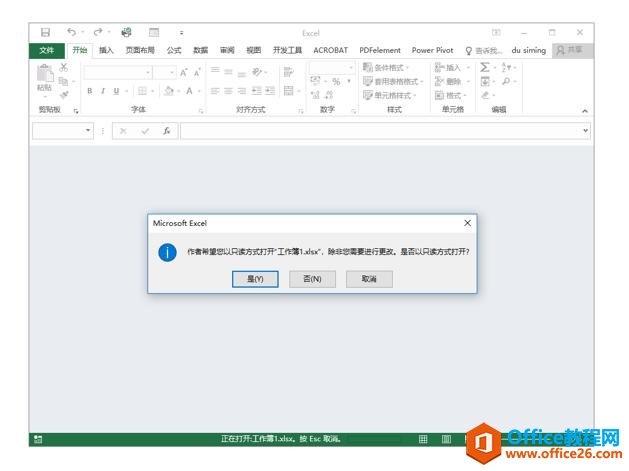Click the Insert Function fx icon
629x471 pixels.
coord(167,131)
